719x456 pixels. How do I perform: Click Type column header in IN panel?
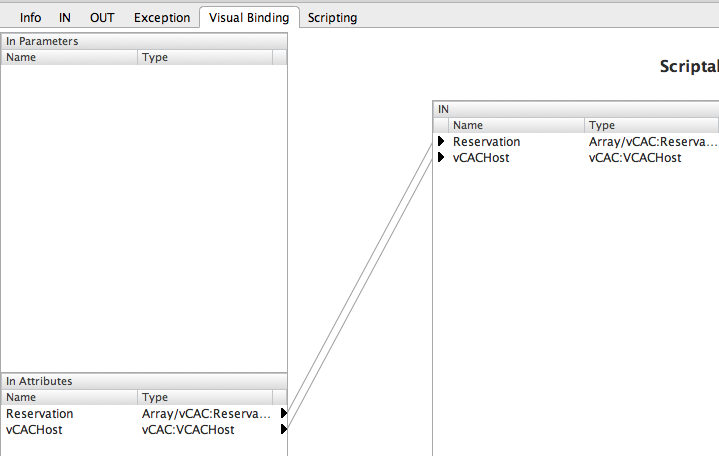point(650,125)
